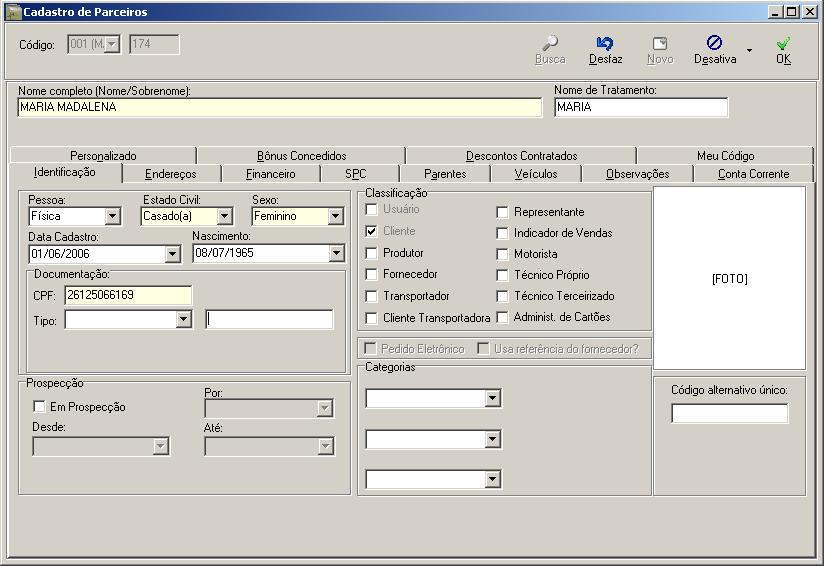The image size is (824, 566).
Task: Click the Desativa prohibition icon
Action: (x=714, y=43)
